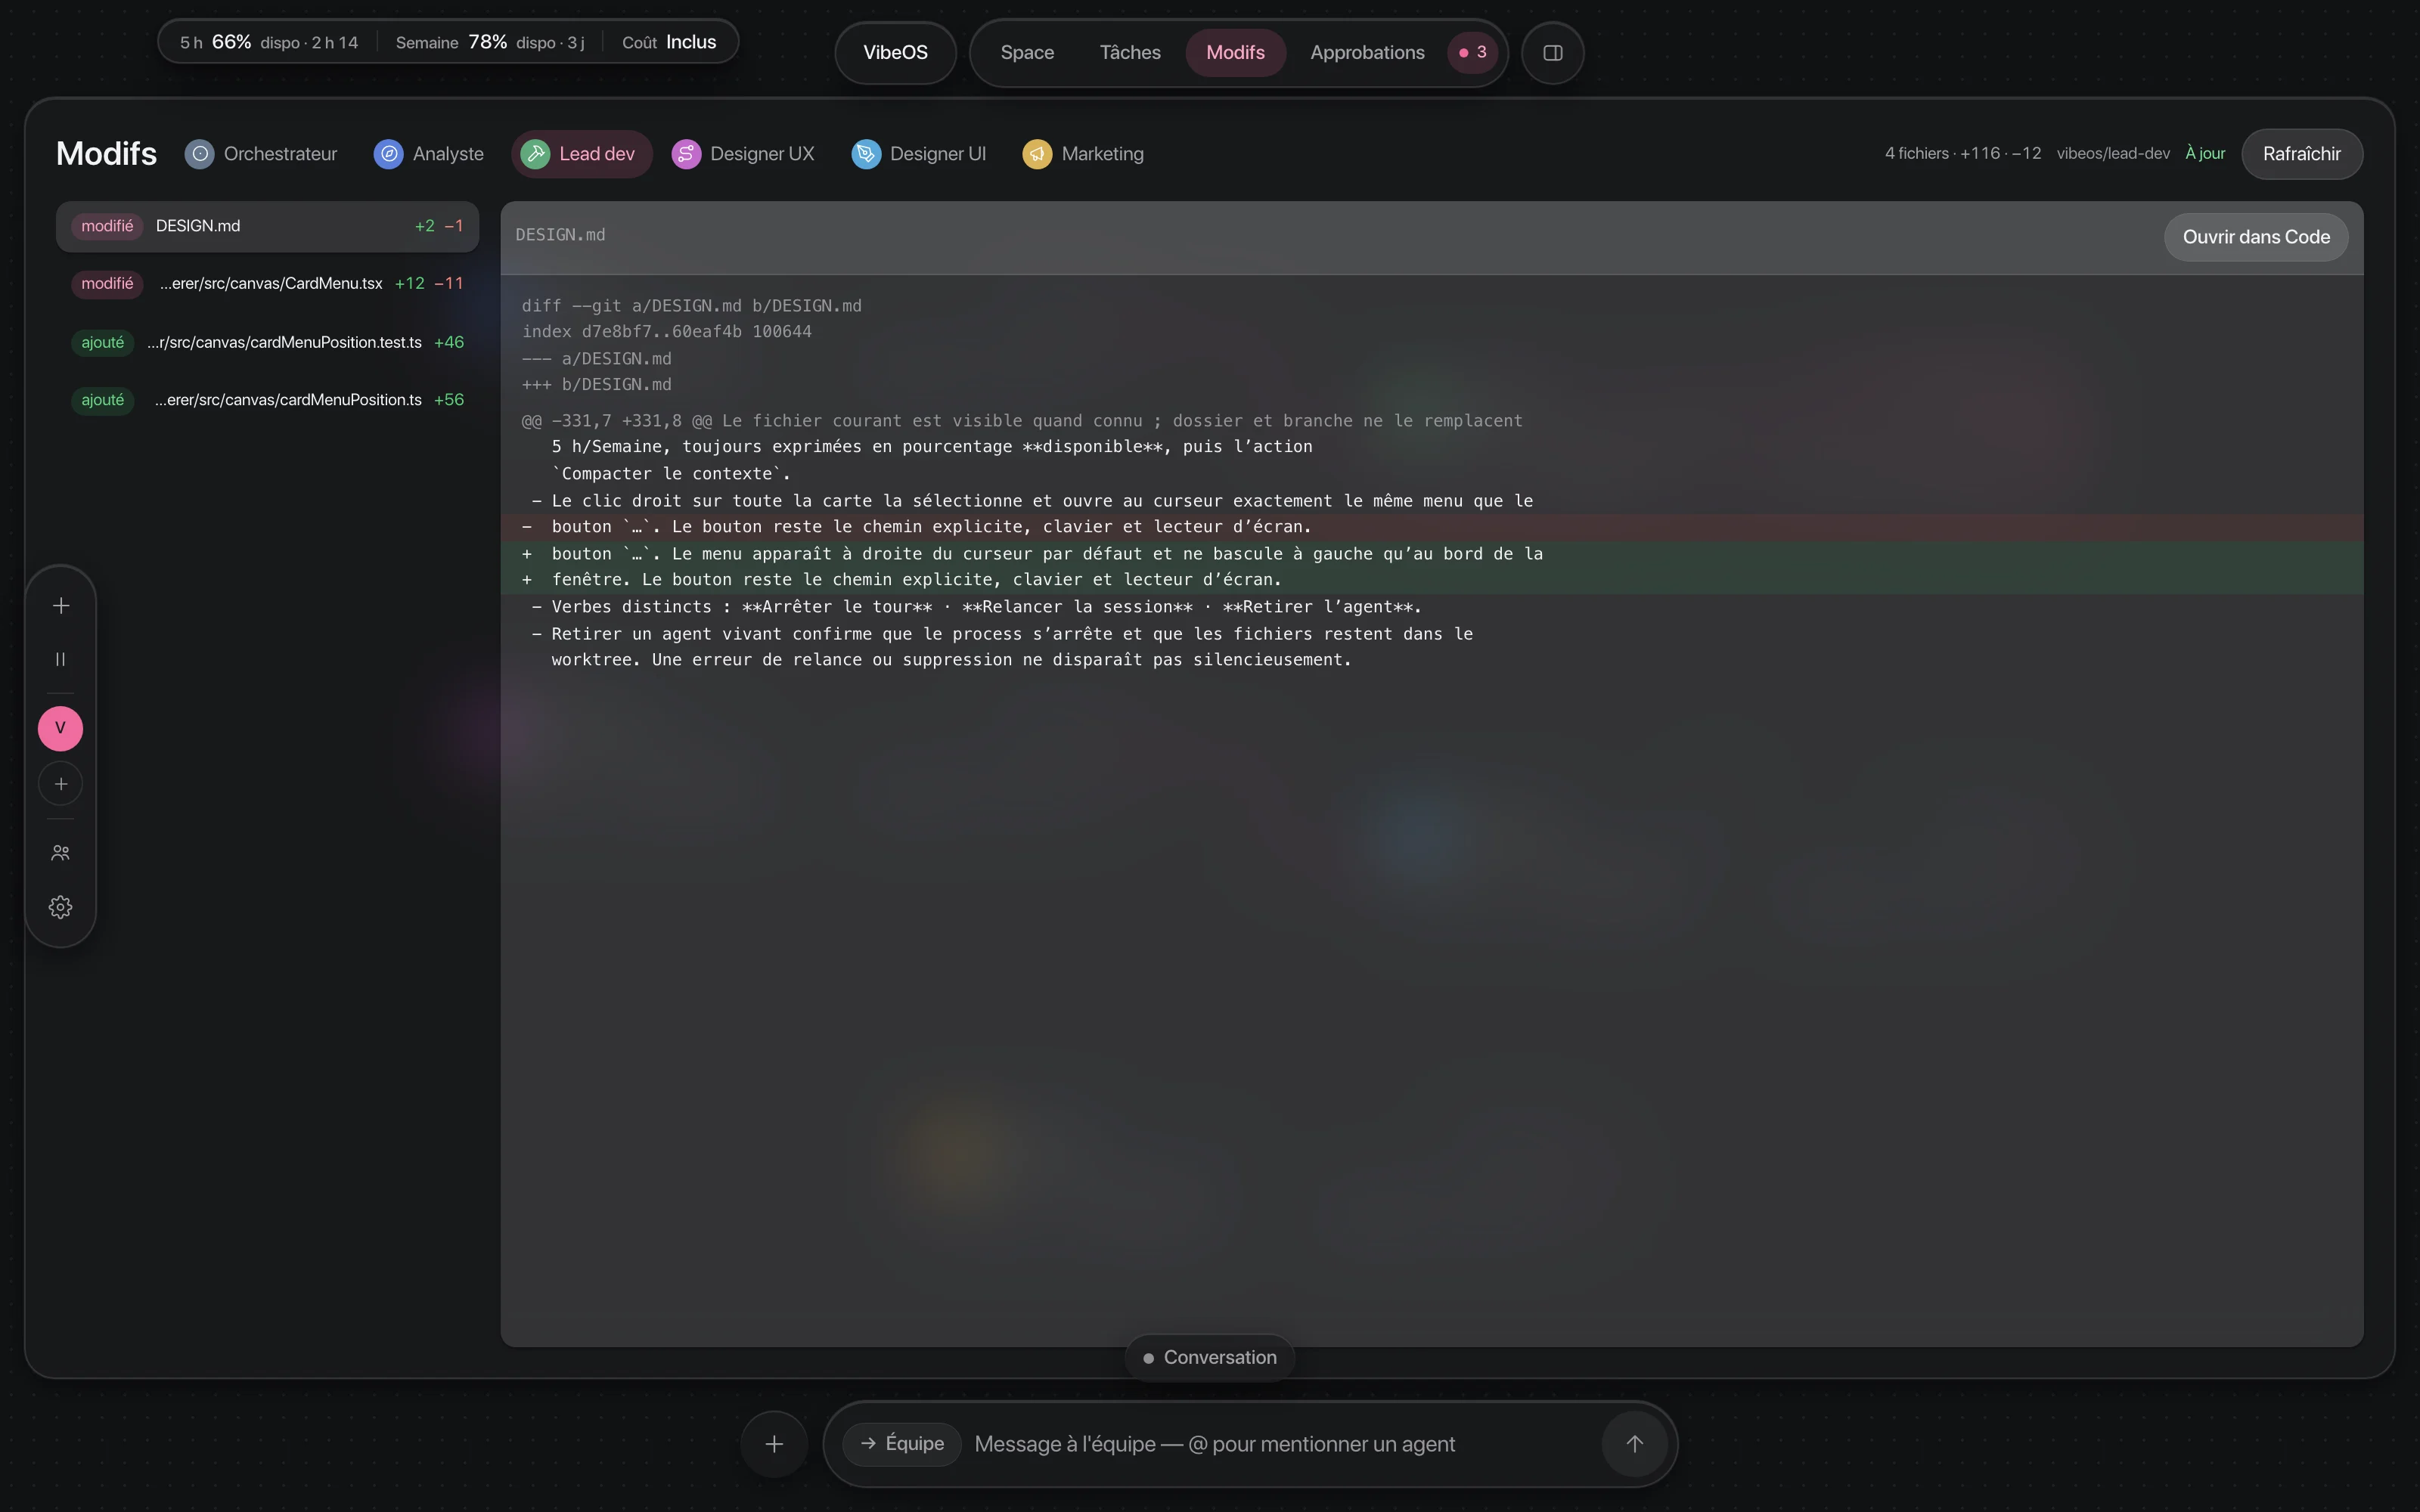The height and width of the screenshot is (1512, 2420).
Task: Open the Space tab
Action: pos(1027,53)
